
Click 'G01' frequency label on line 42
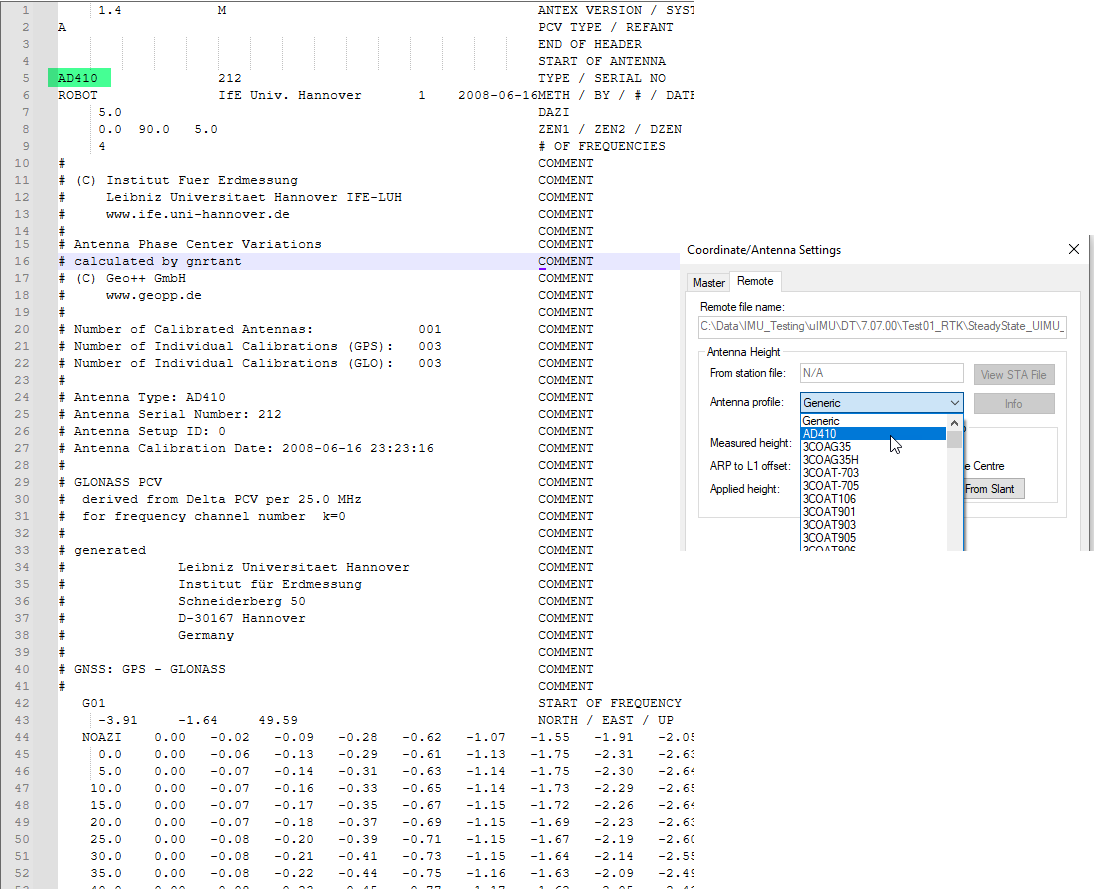click(x=93, y=703)
